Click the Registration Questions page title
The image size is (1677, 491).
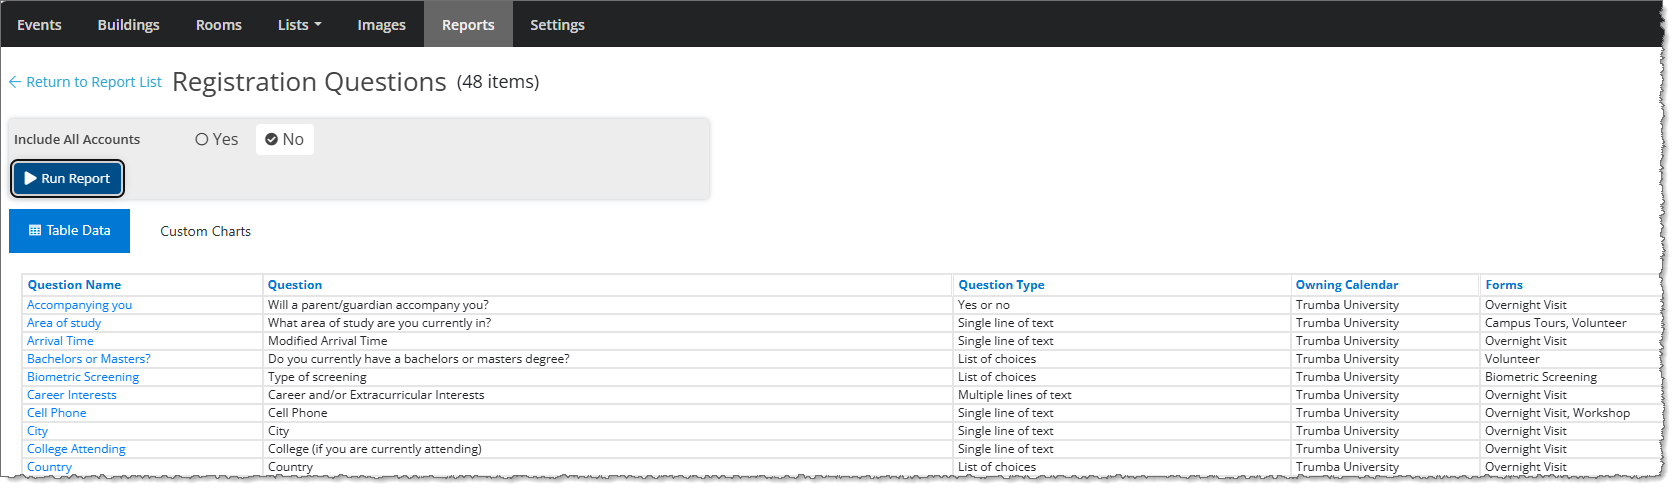coord(309,82)
